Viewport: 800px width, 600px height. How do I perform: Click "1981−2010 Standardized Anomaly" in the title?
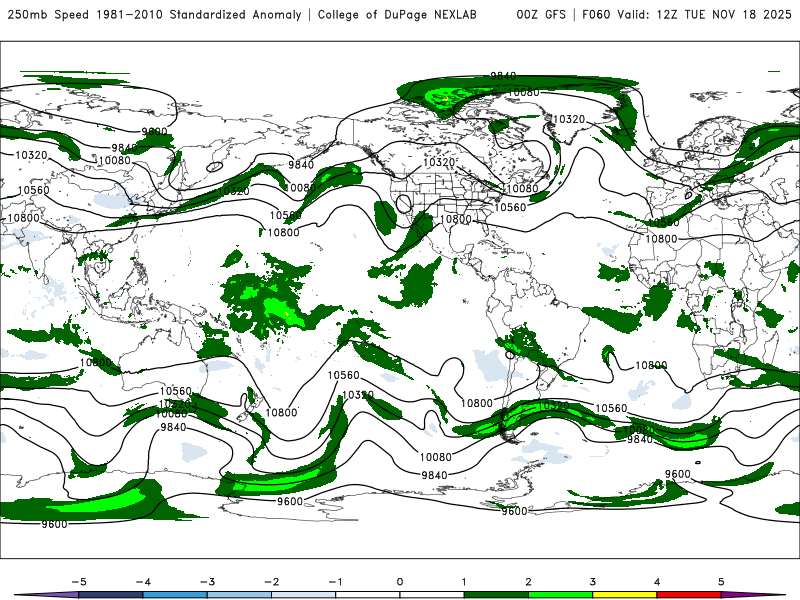[199, 14]
